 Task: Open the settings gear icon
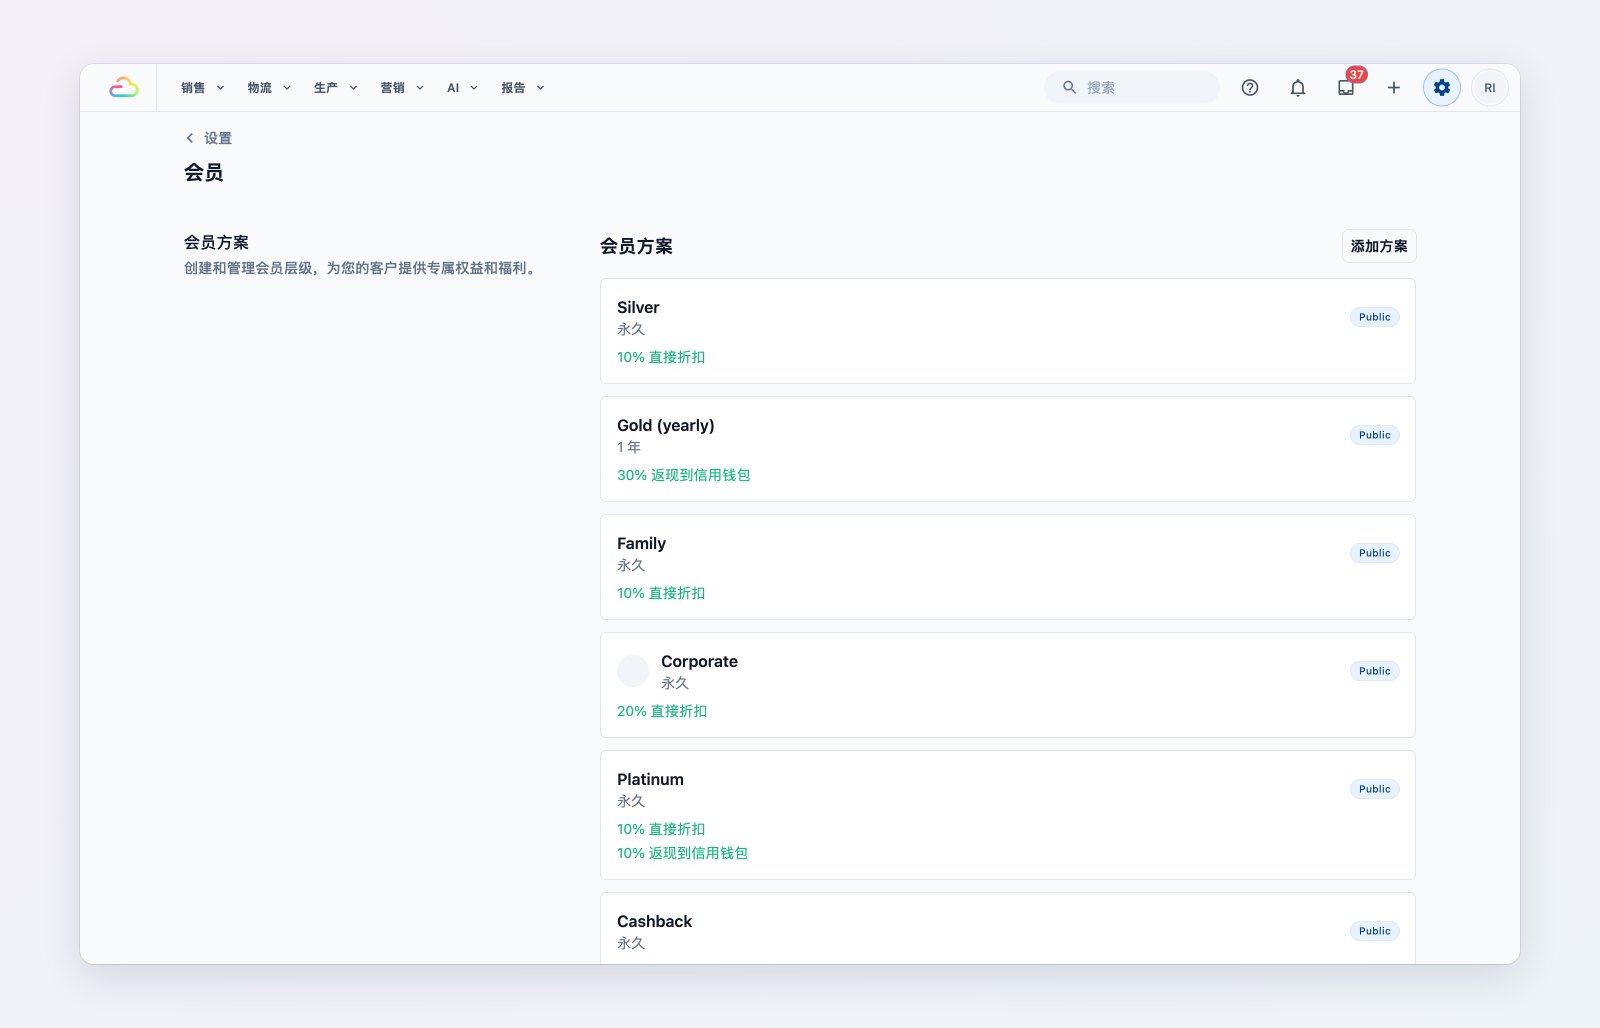[1442, 88]
